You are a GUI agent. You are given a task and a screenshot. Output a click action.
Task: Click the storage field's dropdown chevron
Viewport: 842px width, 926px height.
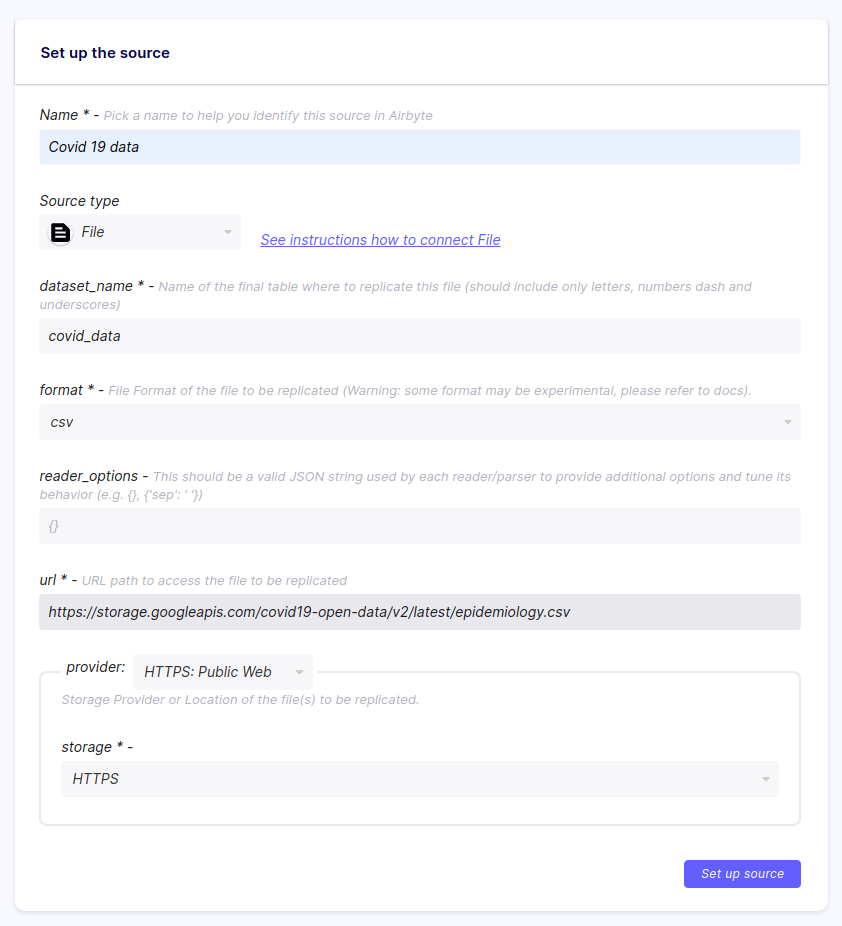coord(766,778)
